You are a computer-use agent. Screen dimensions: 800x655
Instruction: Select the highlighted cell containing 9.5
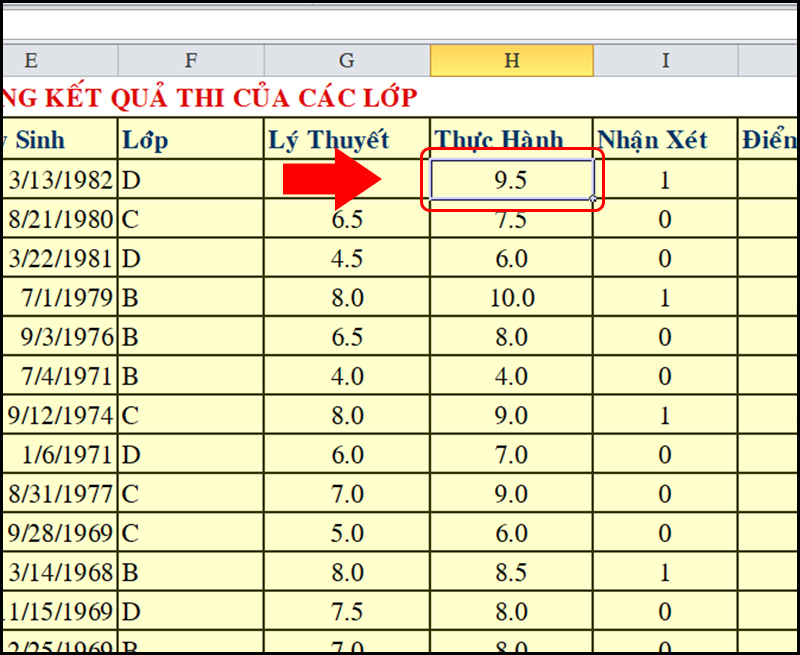[511, 181]
